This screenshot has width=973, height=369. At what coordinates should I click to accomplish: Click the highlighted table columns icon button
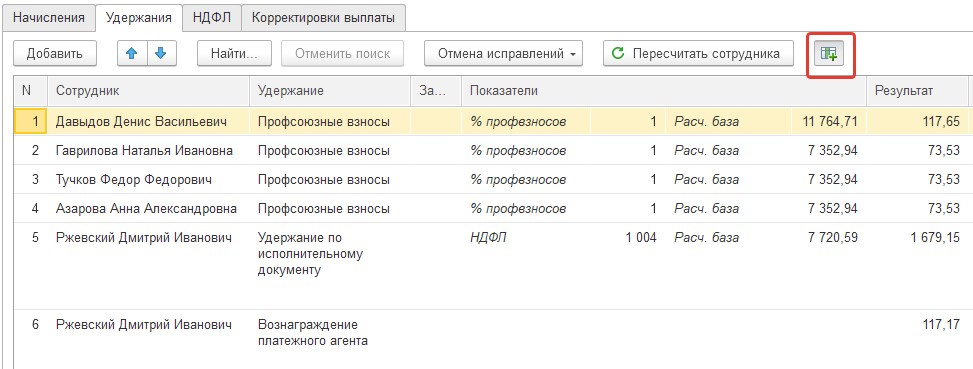click(x=830, y=55)
